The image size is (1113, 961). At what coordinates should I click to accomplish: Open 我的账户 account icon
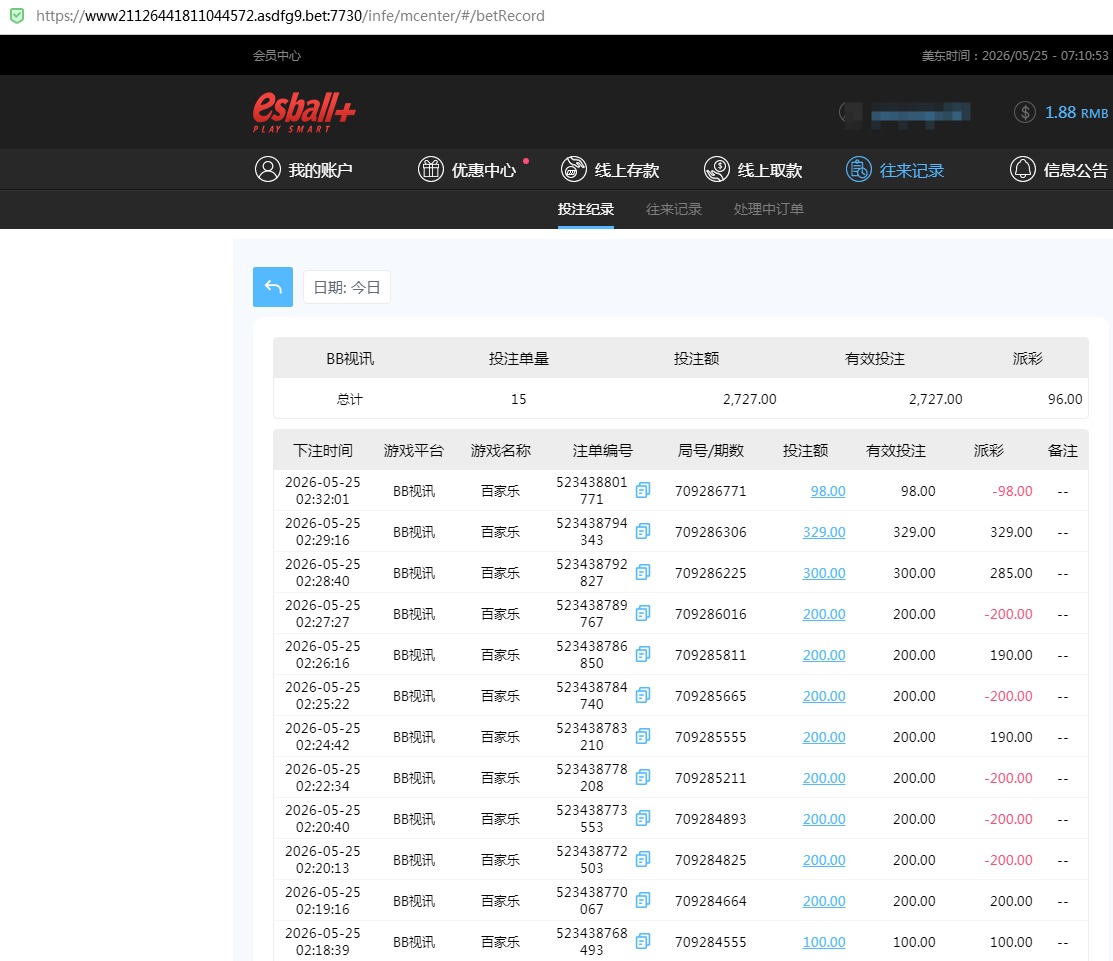(268, 170)
